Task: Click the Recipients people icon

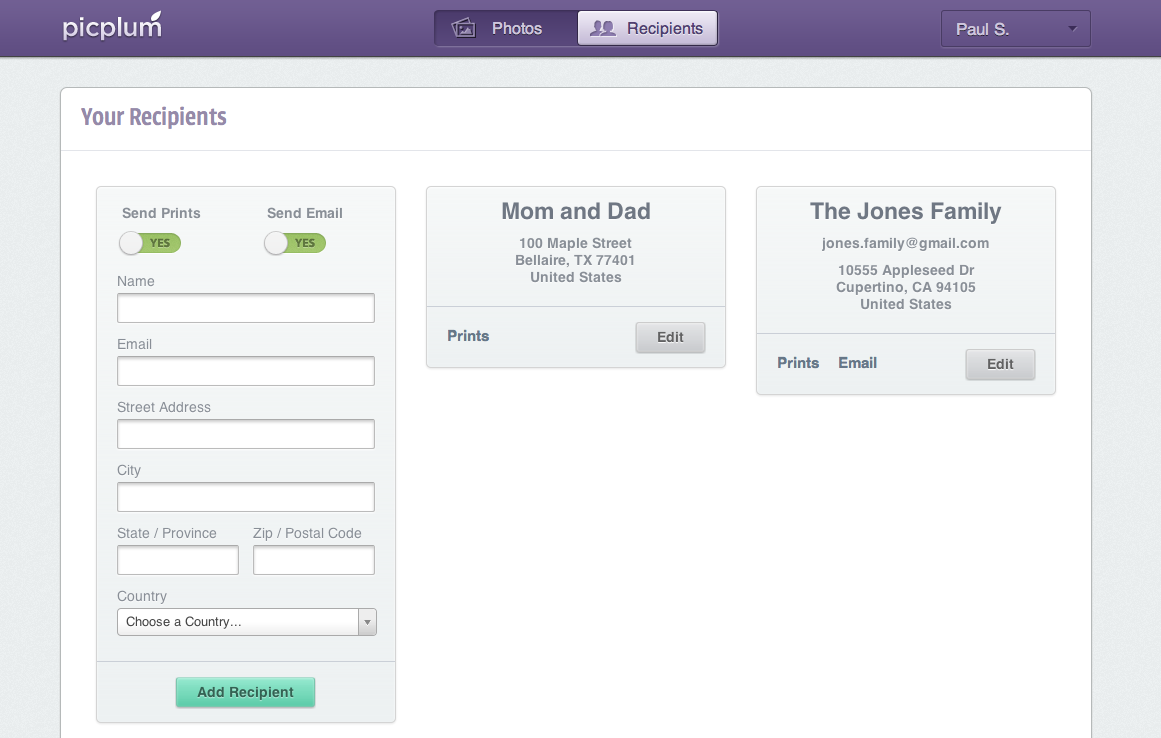Action: click(603, 28)
